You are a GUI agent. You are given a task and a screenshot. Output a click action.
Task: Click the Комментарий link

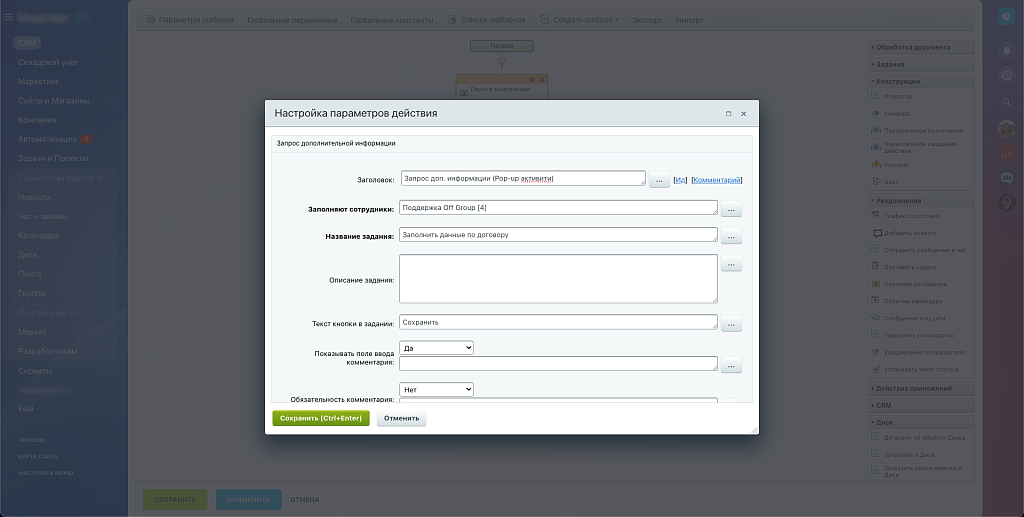(716, 180)
